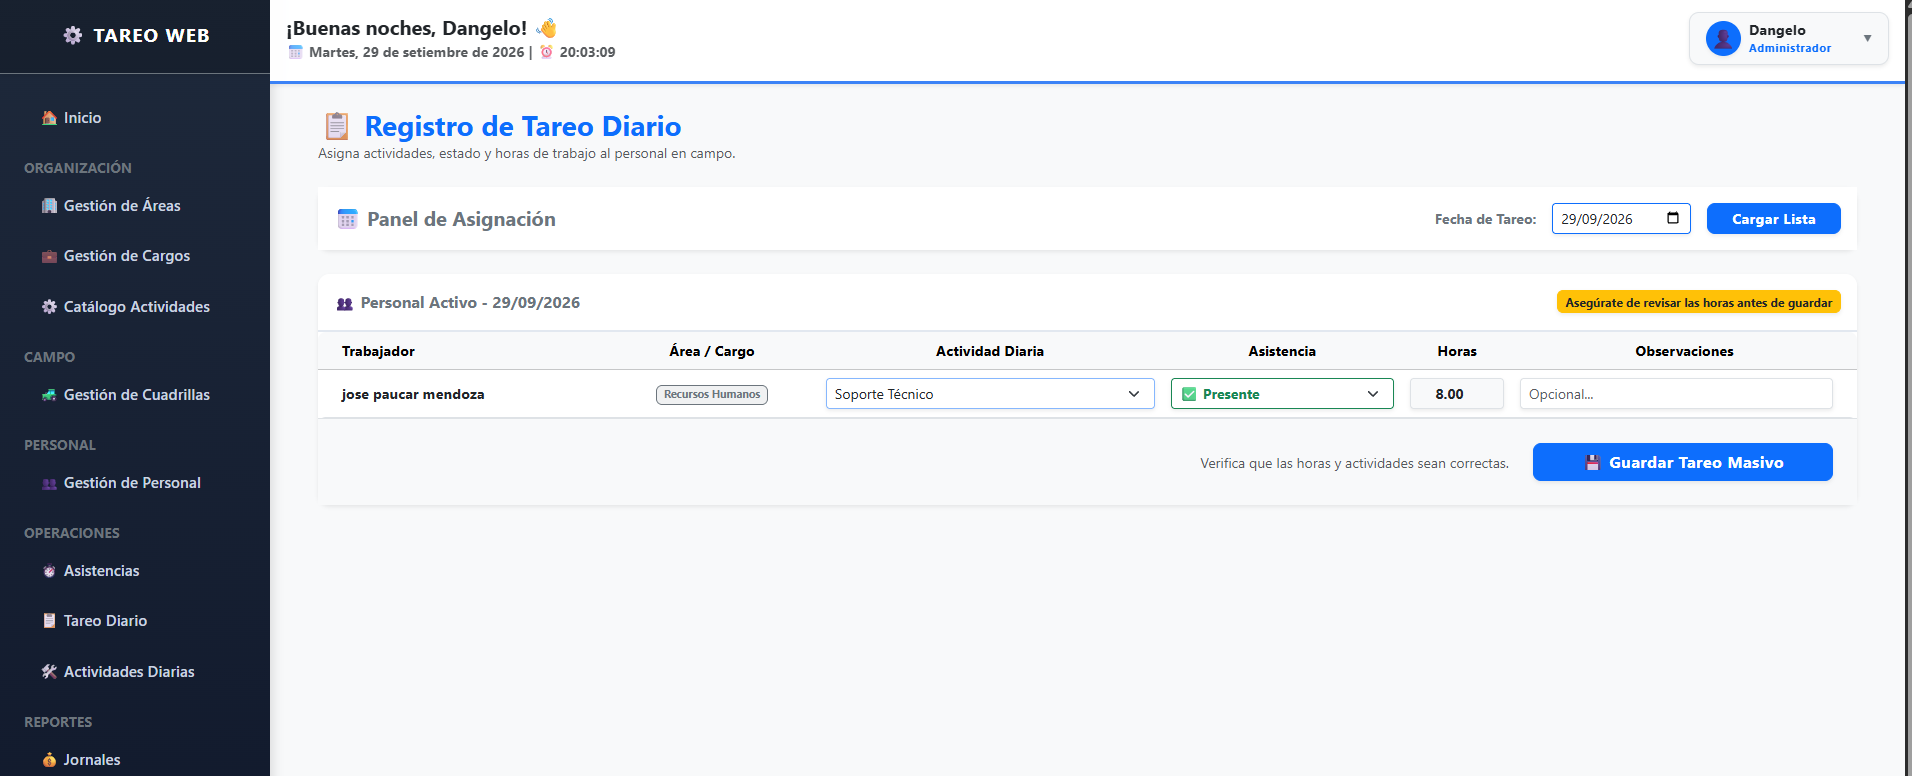Click the Recursos Humanos area badge

[x=712, y=394]
